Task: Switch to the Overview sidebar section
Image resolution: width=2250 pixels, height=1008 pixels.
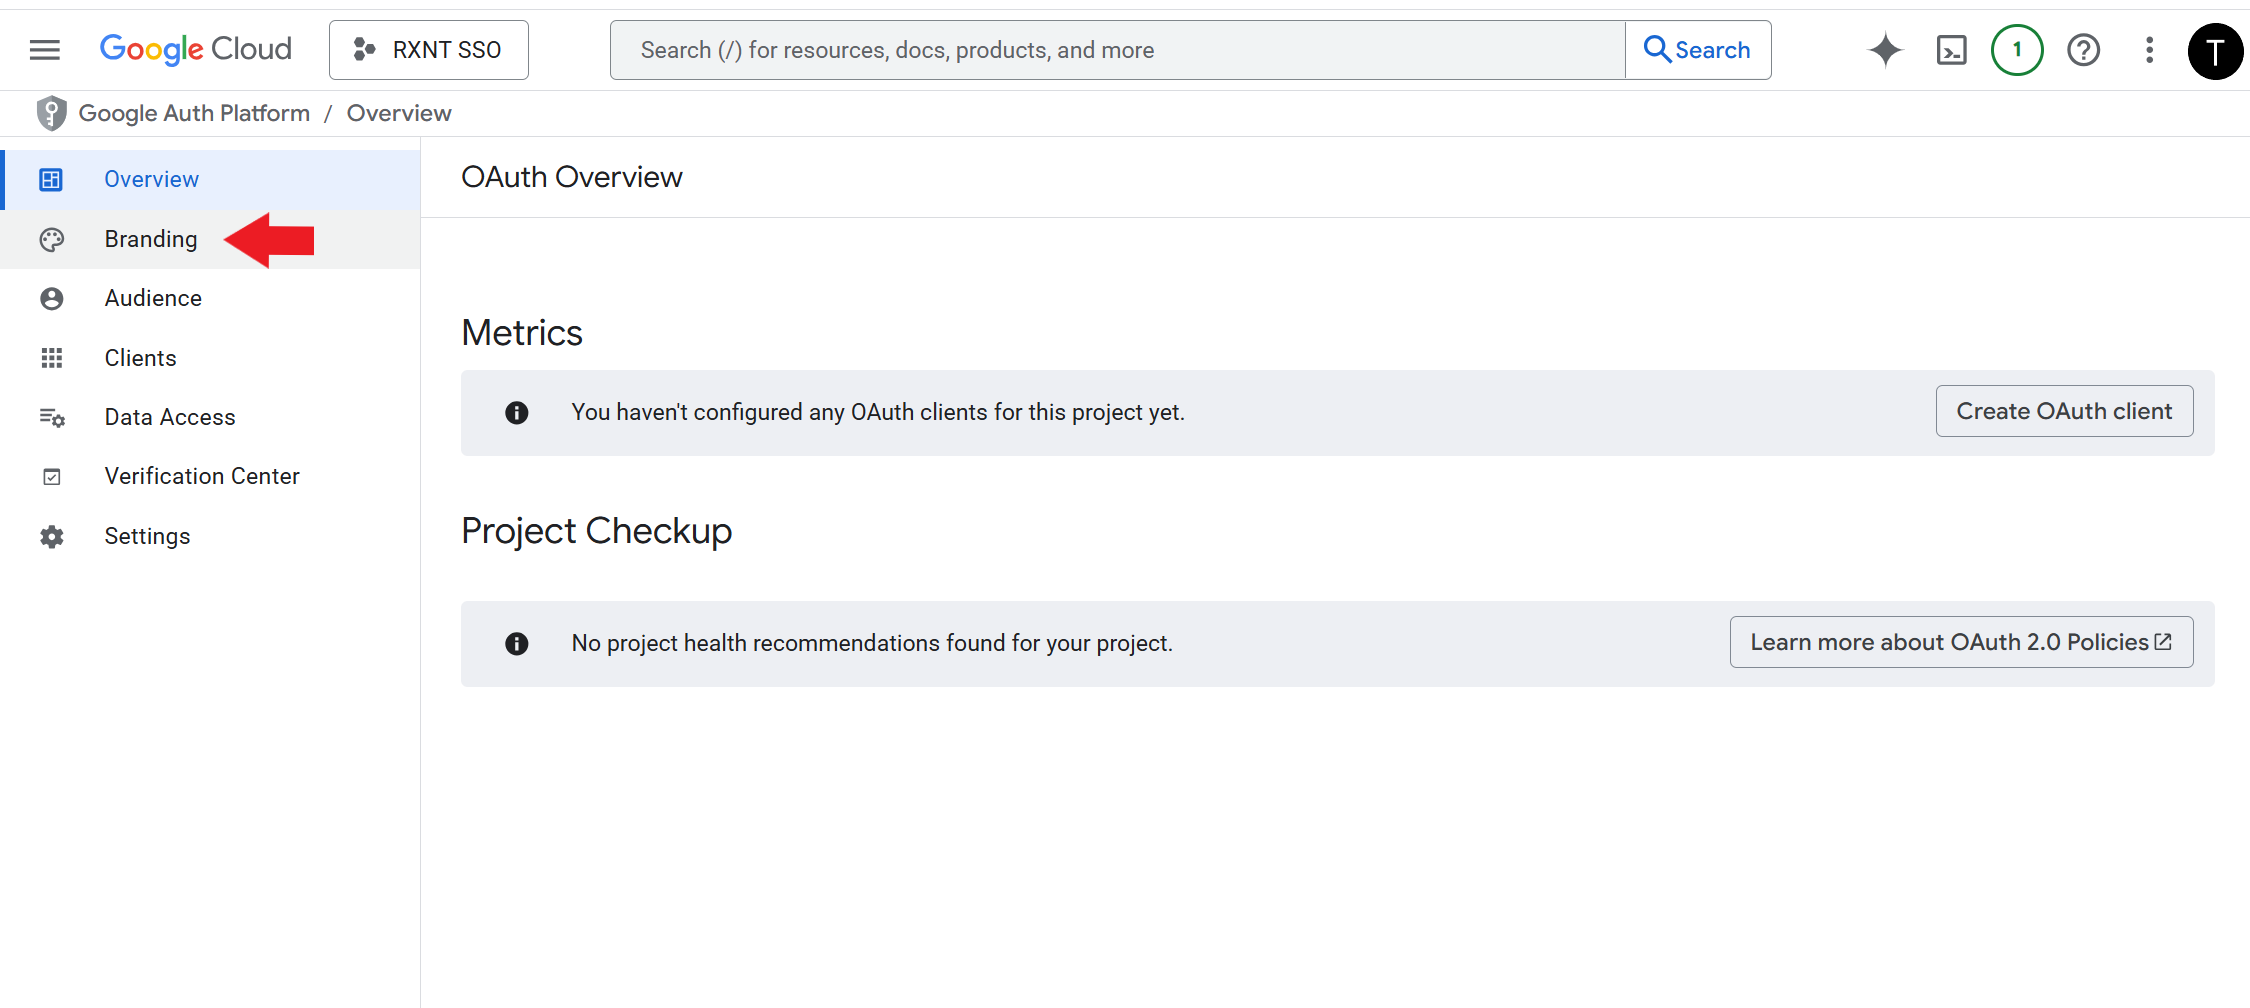Action: (x=151, y=179)
